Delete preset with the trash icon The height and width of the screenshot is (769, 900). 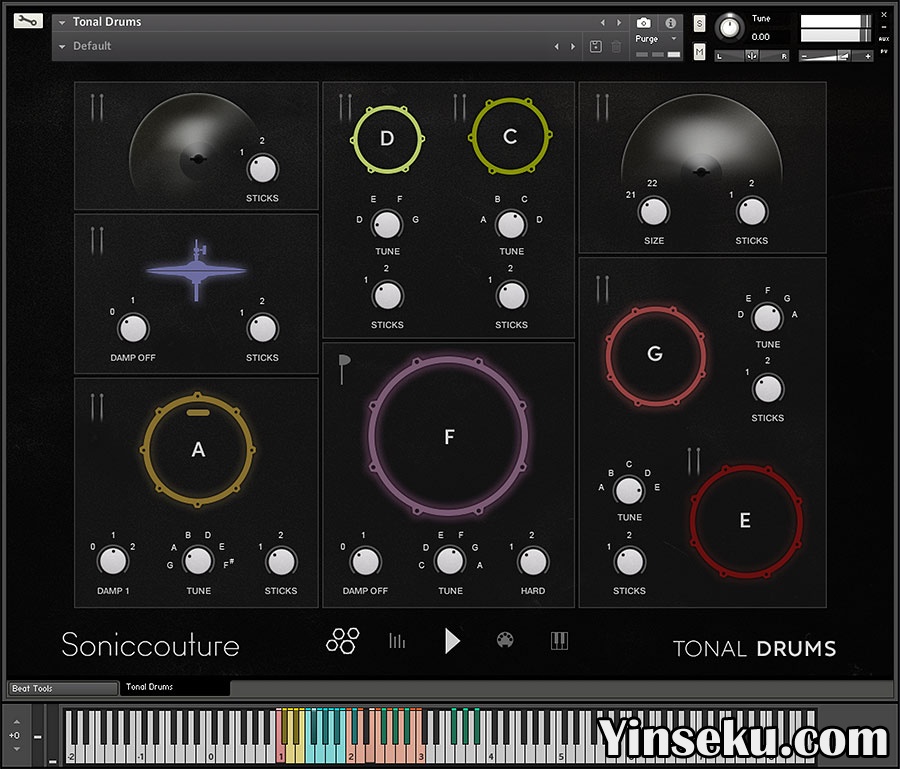tap(616, 46)
